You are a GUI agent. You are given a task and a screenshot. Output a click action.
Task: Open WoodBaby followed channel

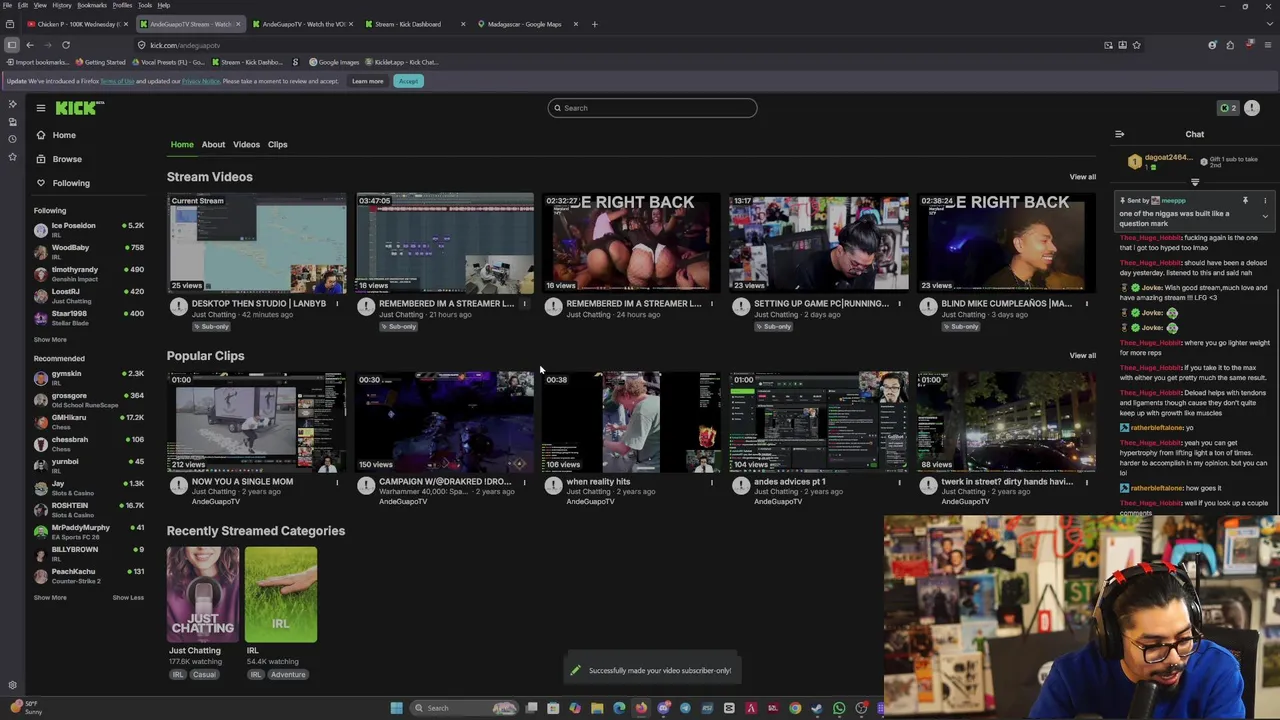point(89,252)
